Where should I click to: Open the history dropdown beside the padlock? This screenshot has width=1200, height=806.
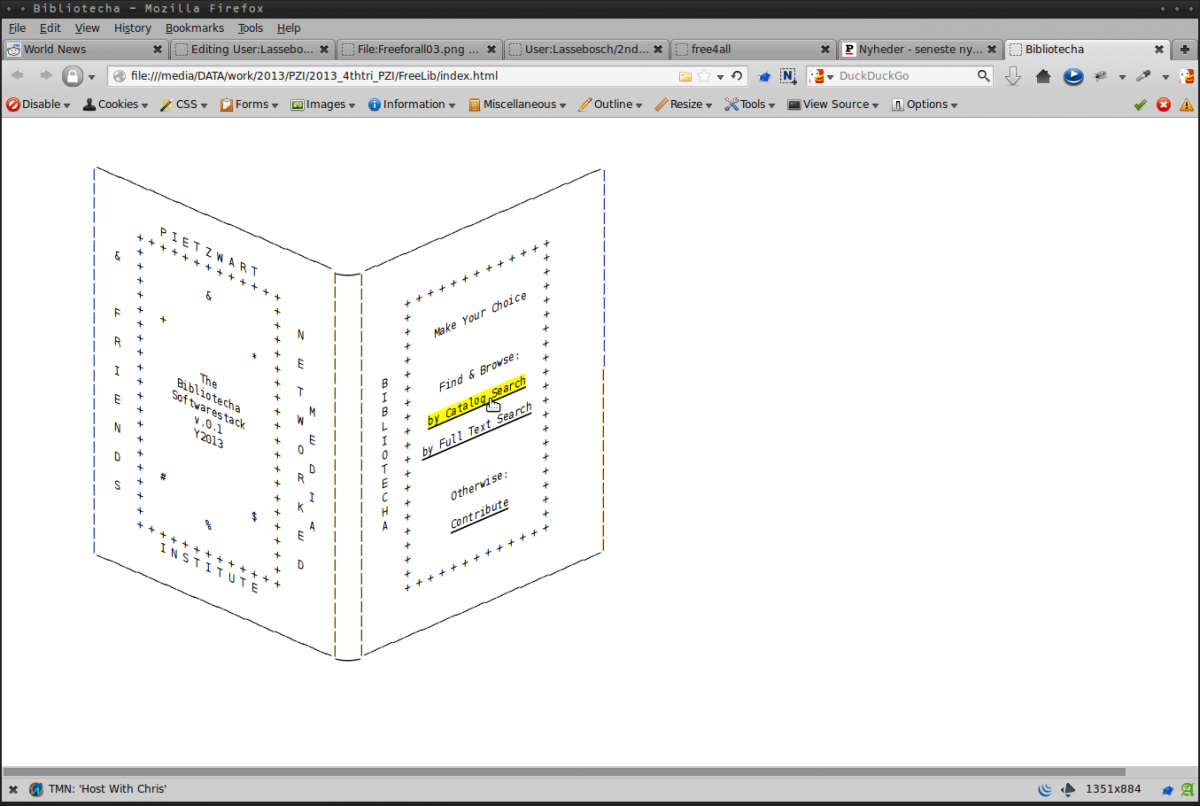pyautogui.click(x=91, y=77)
